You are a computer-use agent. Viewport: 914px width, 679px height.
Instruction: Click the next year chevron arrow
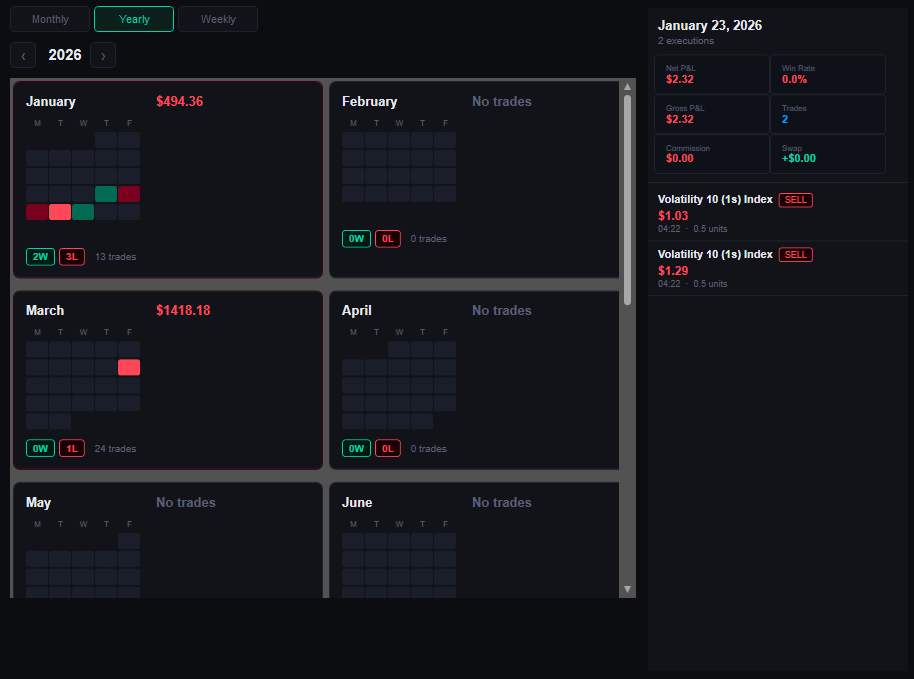pyautogui.click(x=102, y=55)
